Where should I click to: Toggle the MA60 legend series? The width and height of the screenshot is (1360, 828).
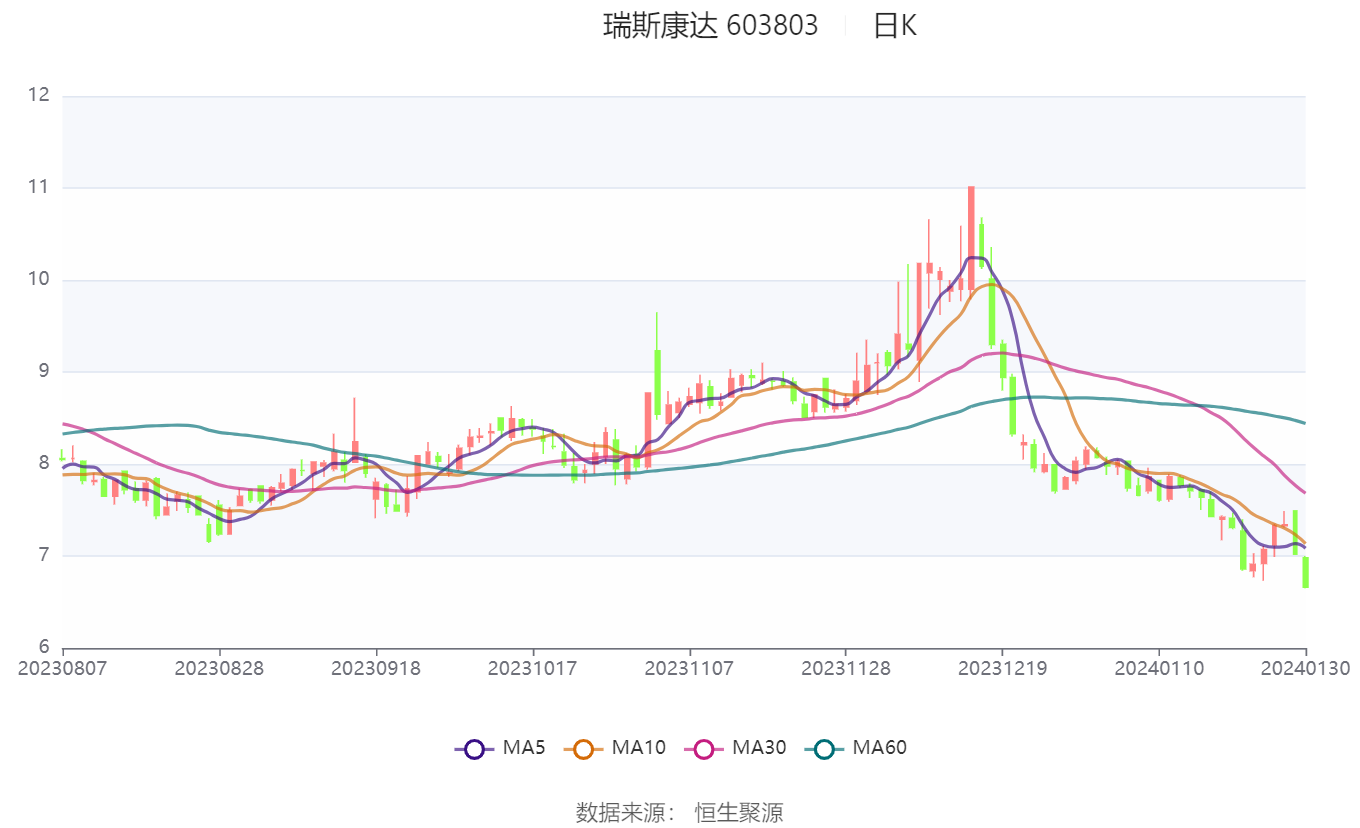point(855,748)
